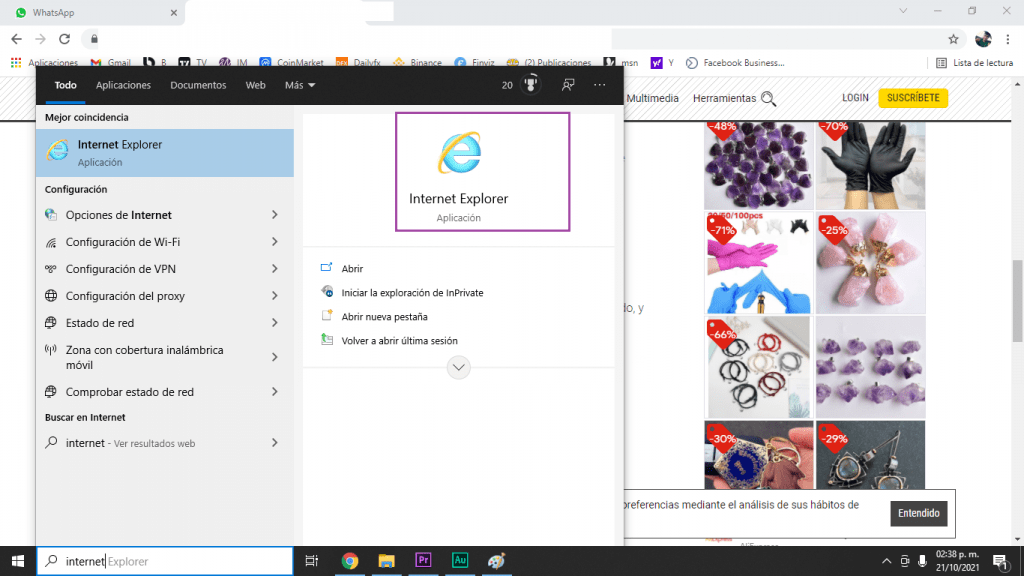
Task: Open the rose quartz pendants ad thumbnail
Action: pos(871,263)
